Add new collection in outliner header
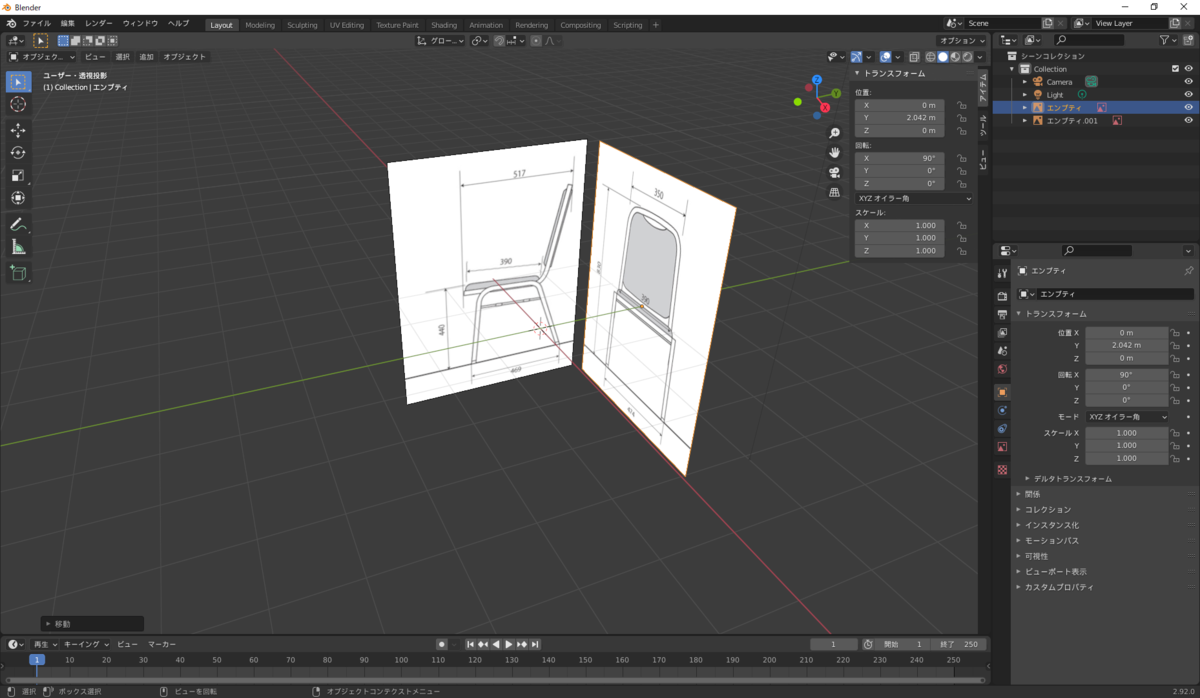The width and height of the screenshot is (1200, 698). [1187, 40]
